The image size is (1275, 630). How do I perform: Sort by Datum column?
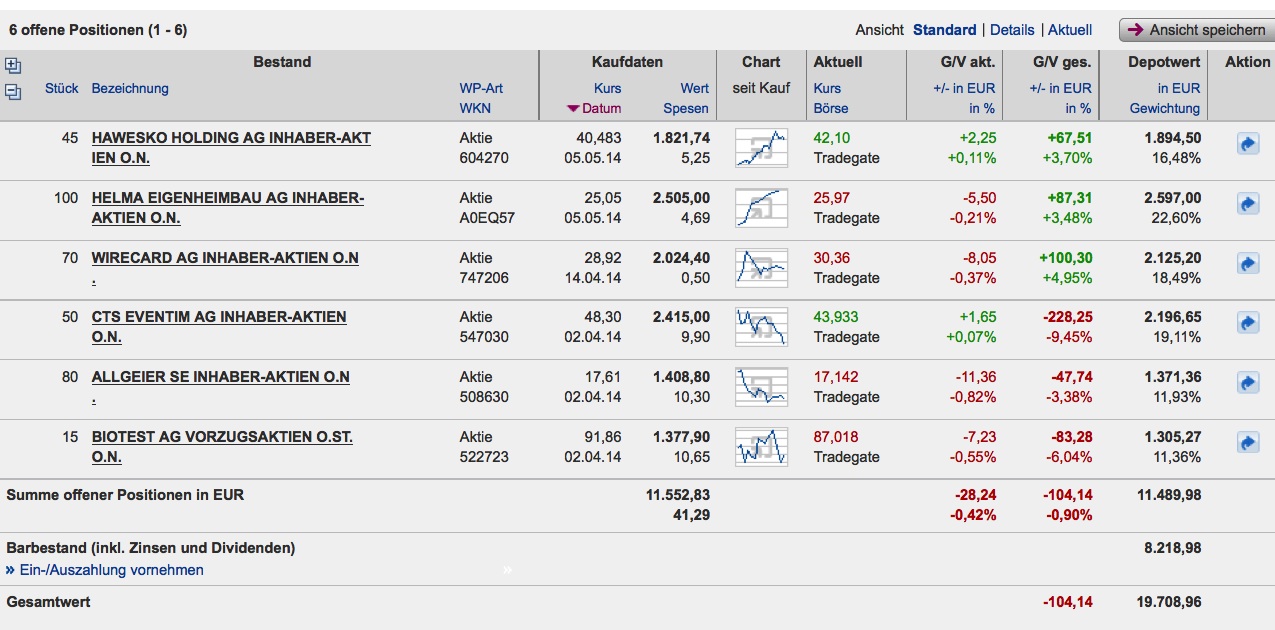(x=600, y=108)
